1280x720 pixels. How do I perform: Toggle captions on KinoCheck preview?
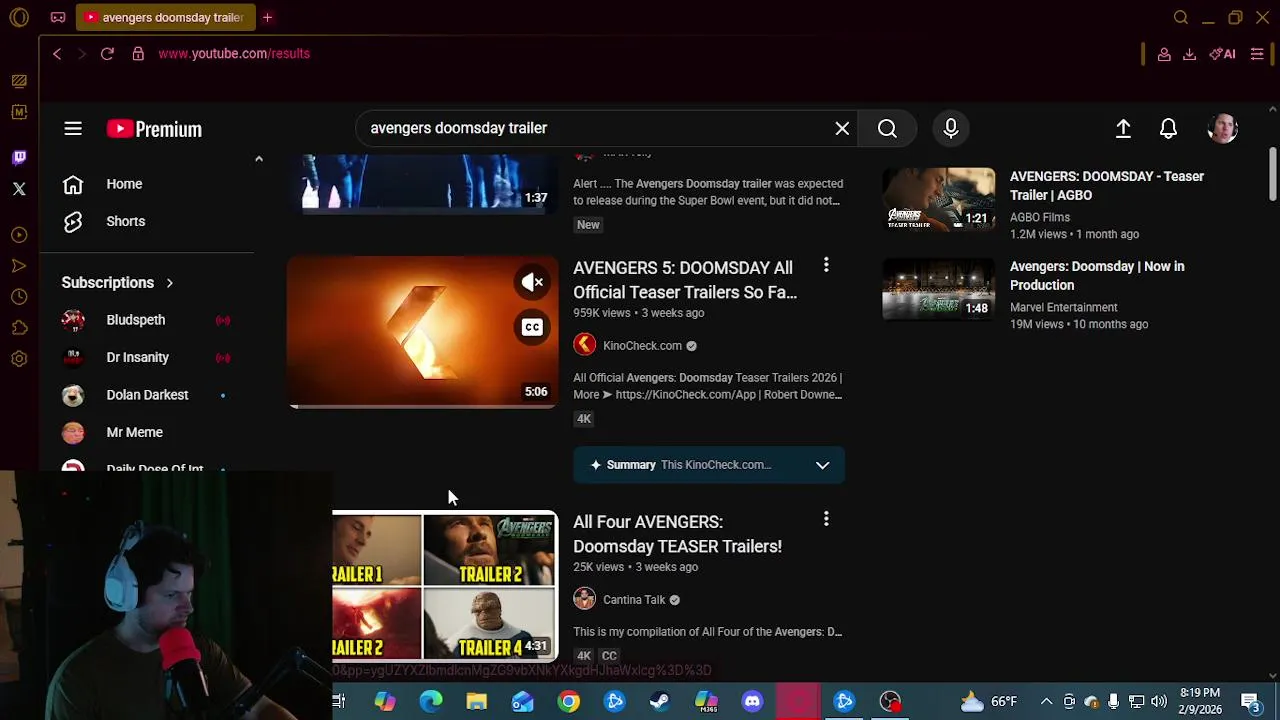(533, 327)
